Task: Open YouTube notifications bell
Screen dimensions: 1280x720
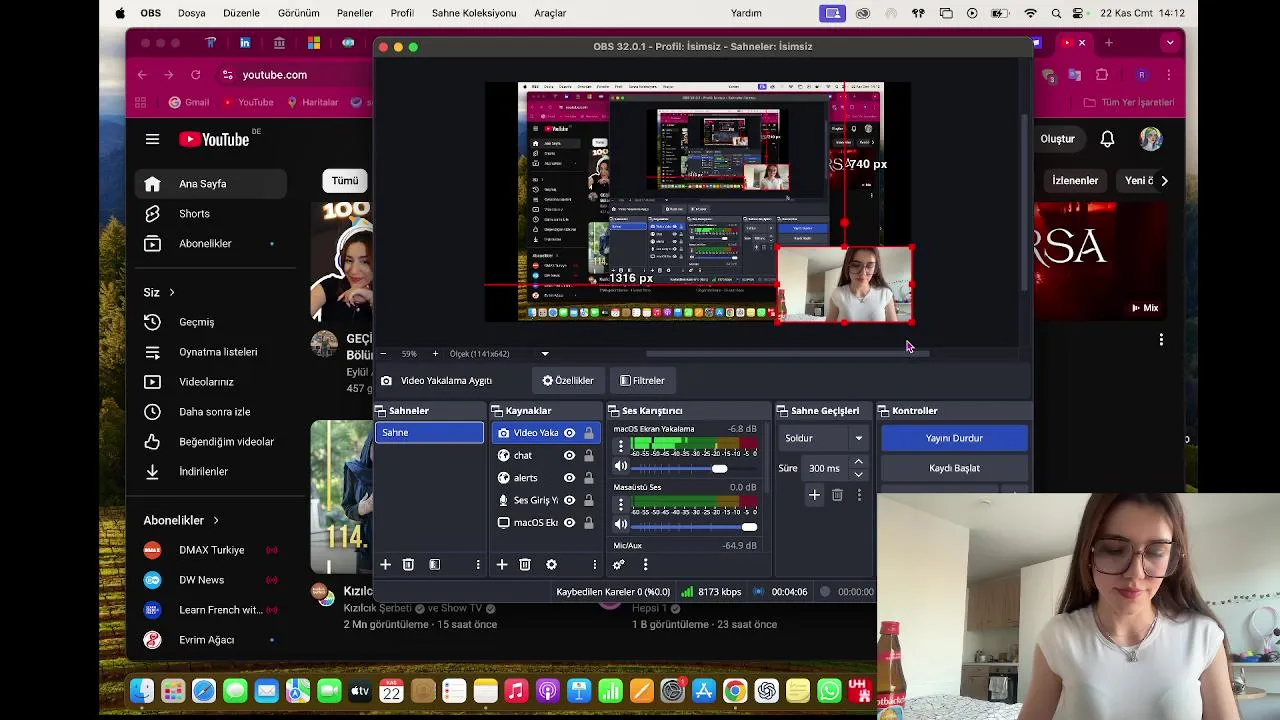Action: pos(1107,139)
